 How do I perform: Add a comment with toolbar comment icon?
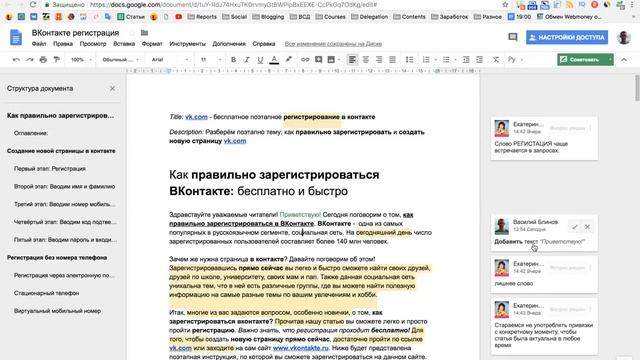click(318, 60)
